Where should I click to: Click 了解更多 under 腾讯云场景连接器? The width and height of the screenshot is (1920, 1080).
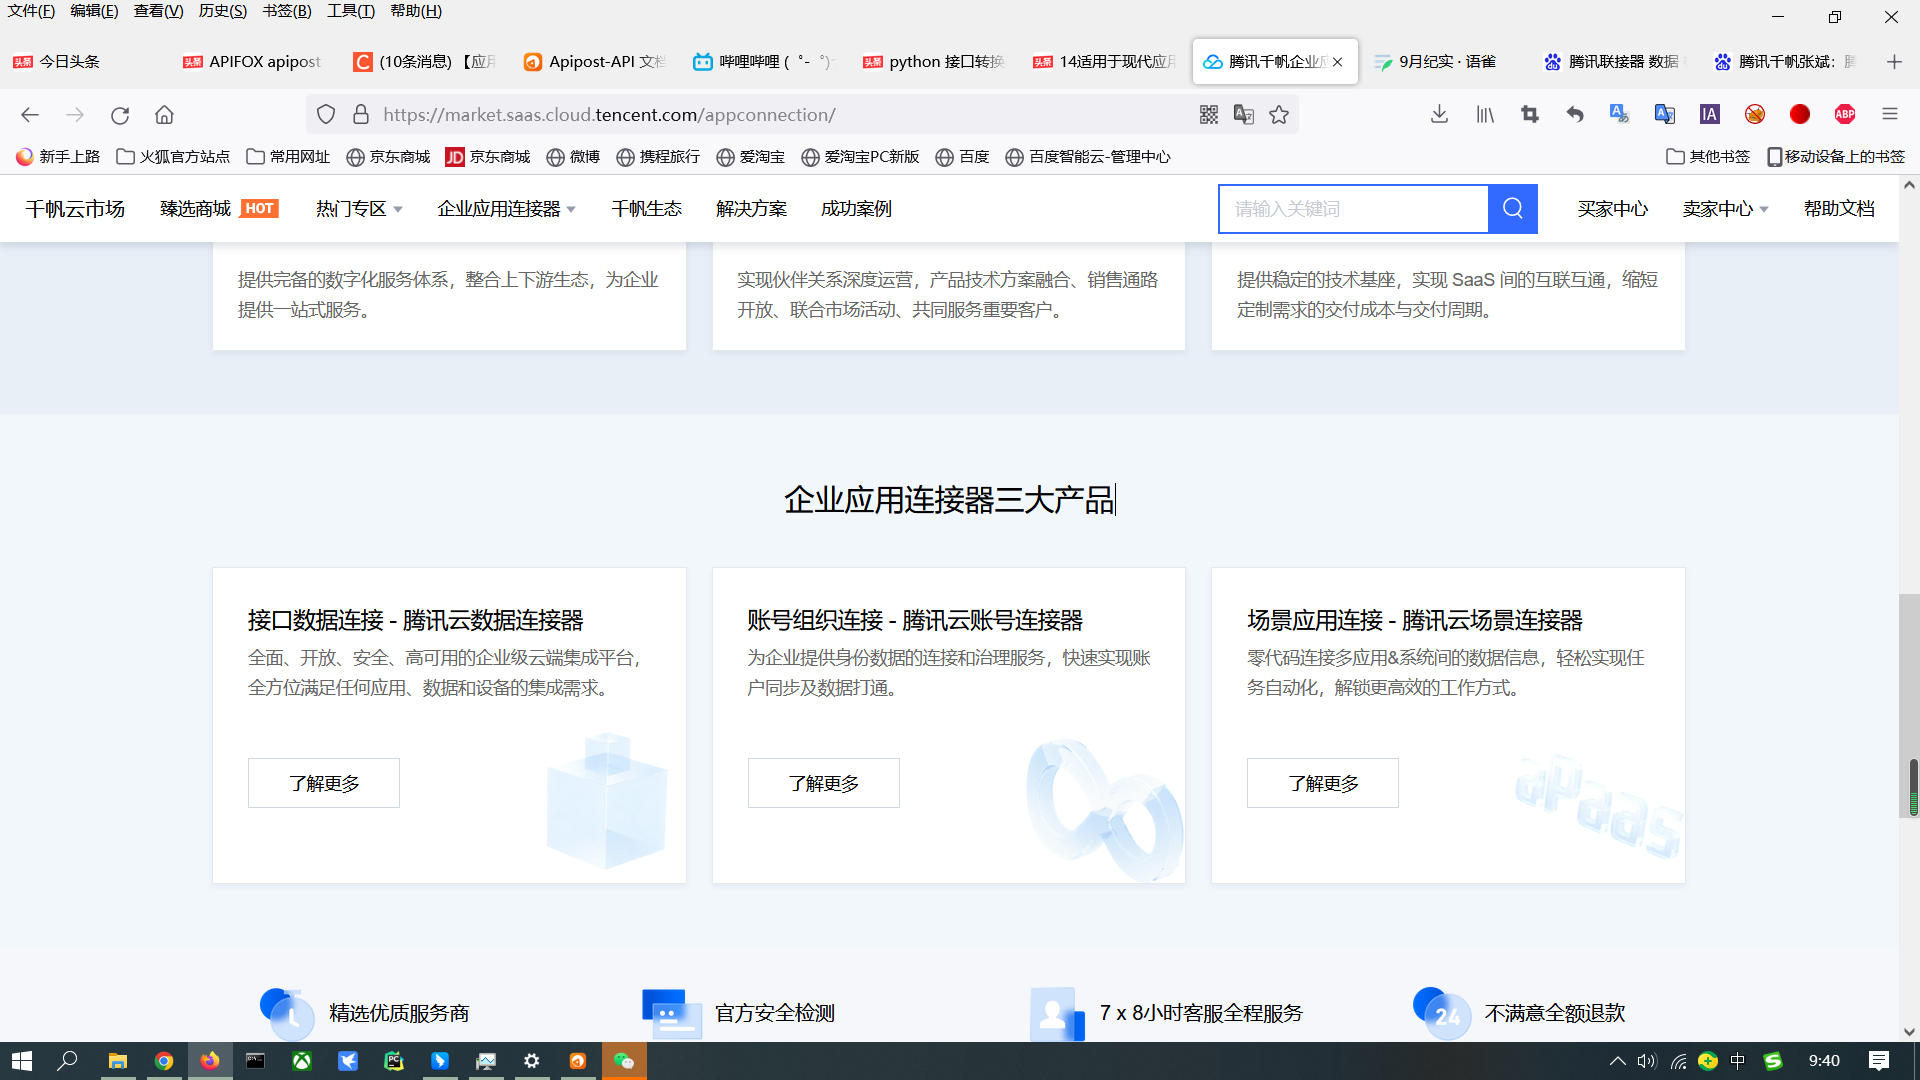[x=1322, y=783]
